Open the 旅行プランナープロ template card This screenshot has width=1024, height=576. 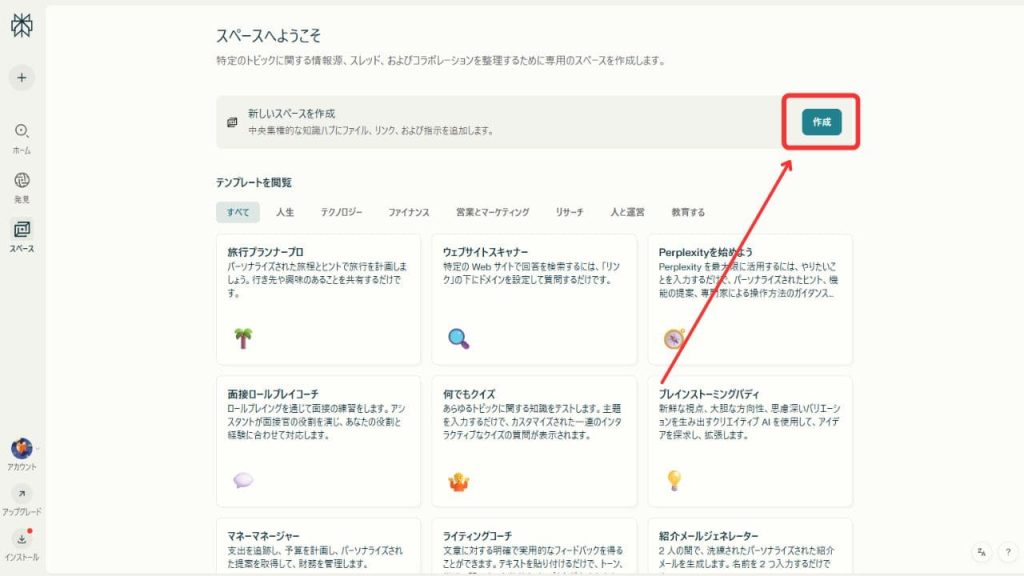(319, 300)
